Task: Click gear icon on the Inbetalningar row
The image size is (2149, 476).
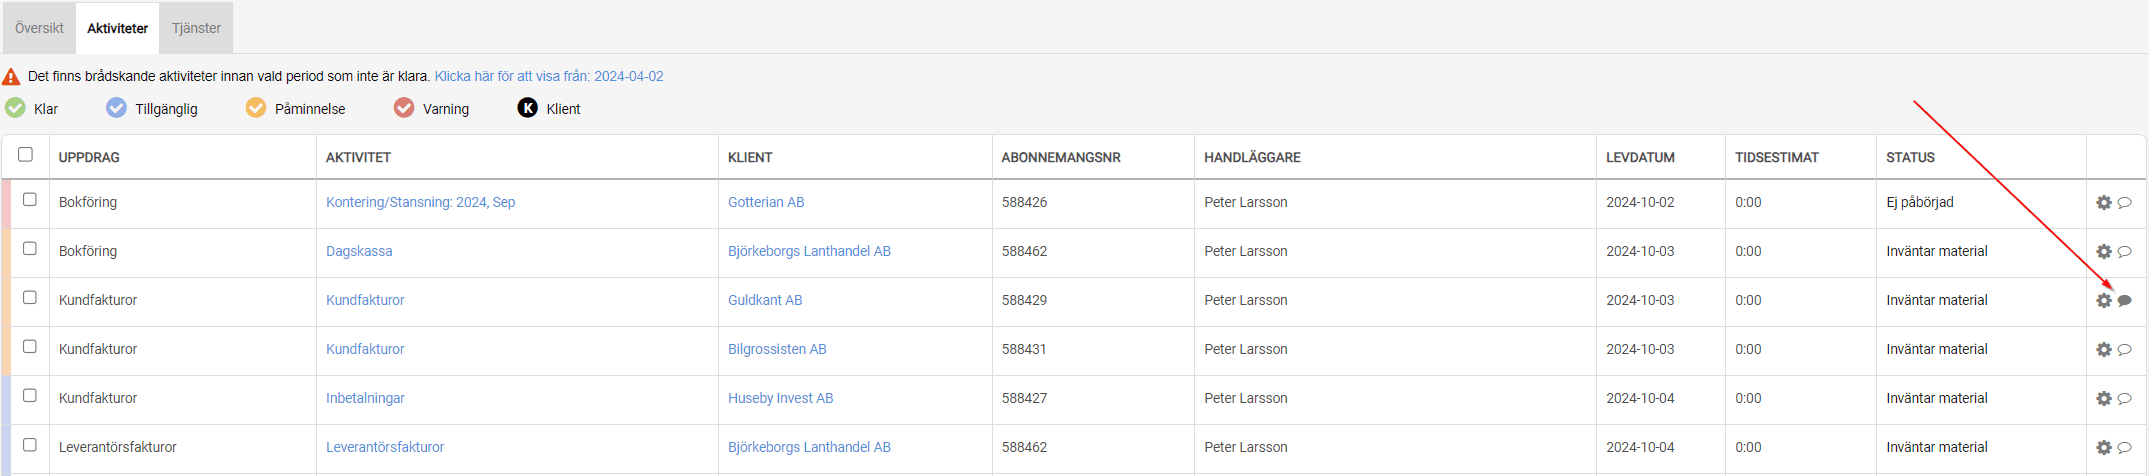Action: tap(2103, 399)
